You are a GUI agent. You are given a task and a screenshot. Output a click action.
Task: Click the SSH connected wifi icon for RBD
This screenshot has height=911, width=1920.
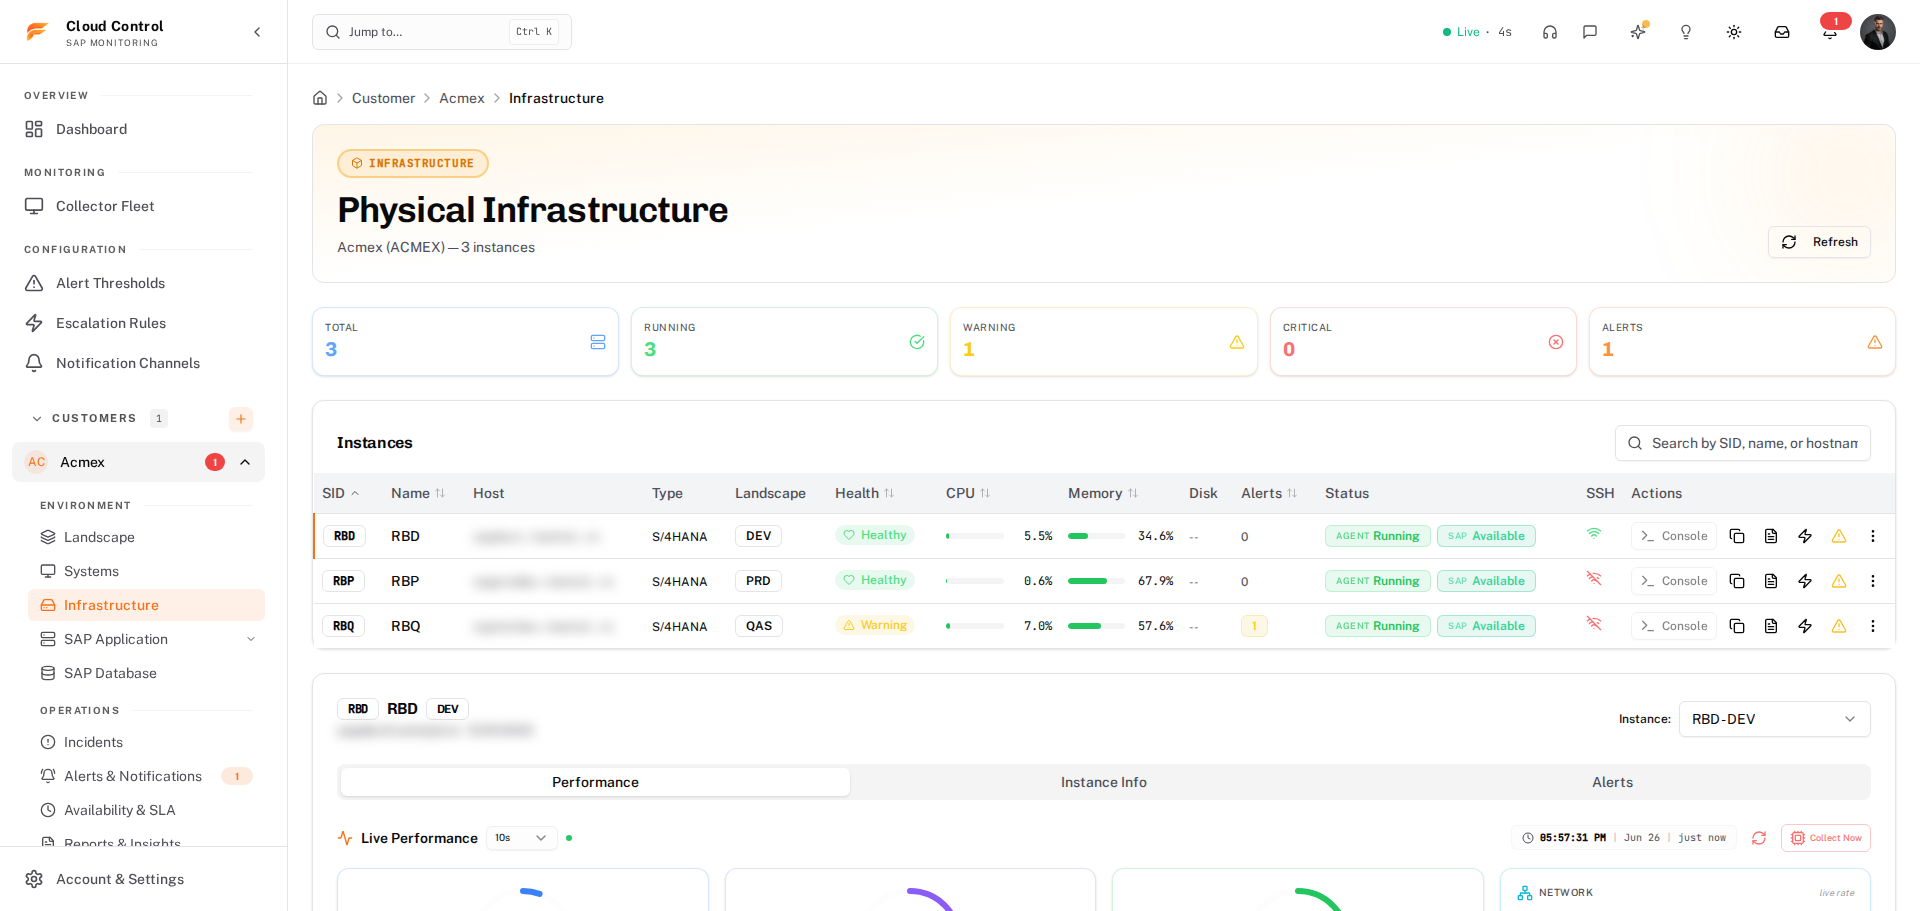click(x=1594, y=534)
